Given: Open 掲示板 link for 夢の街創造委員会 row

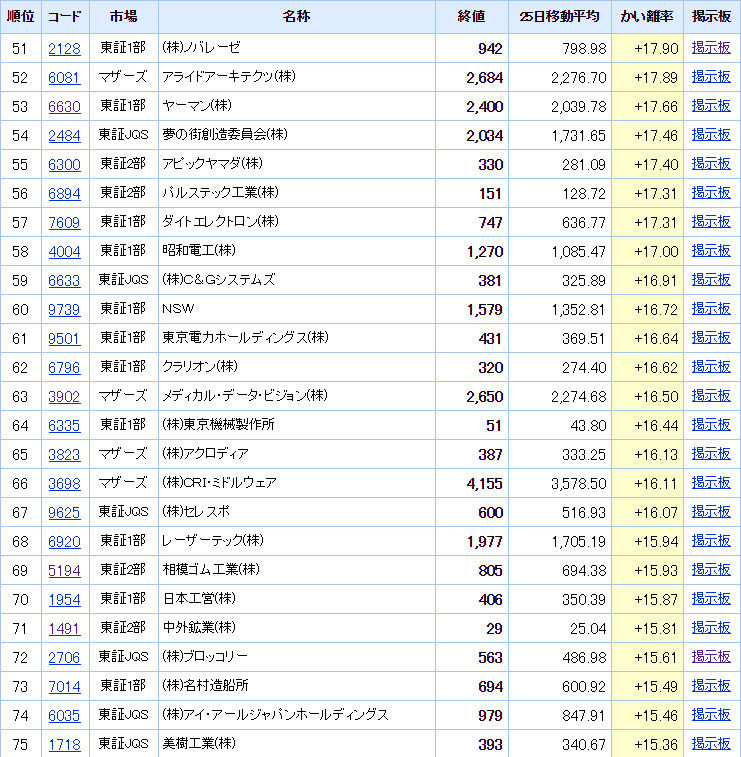Looking at the screenshot, I should pyautogui.click(x=711, y=135).
